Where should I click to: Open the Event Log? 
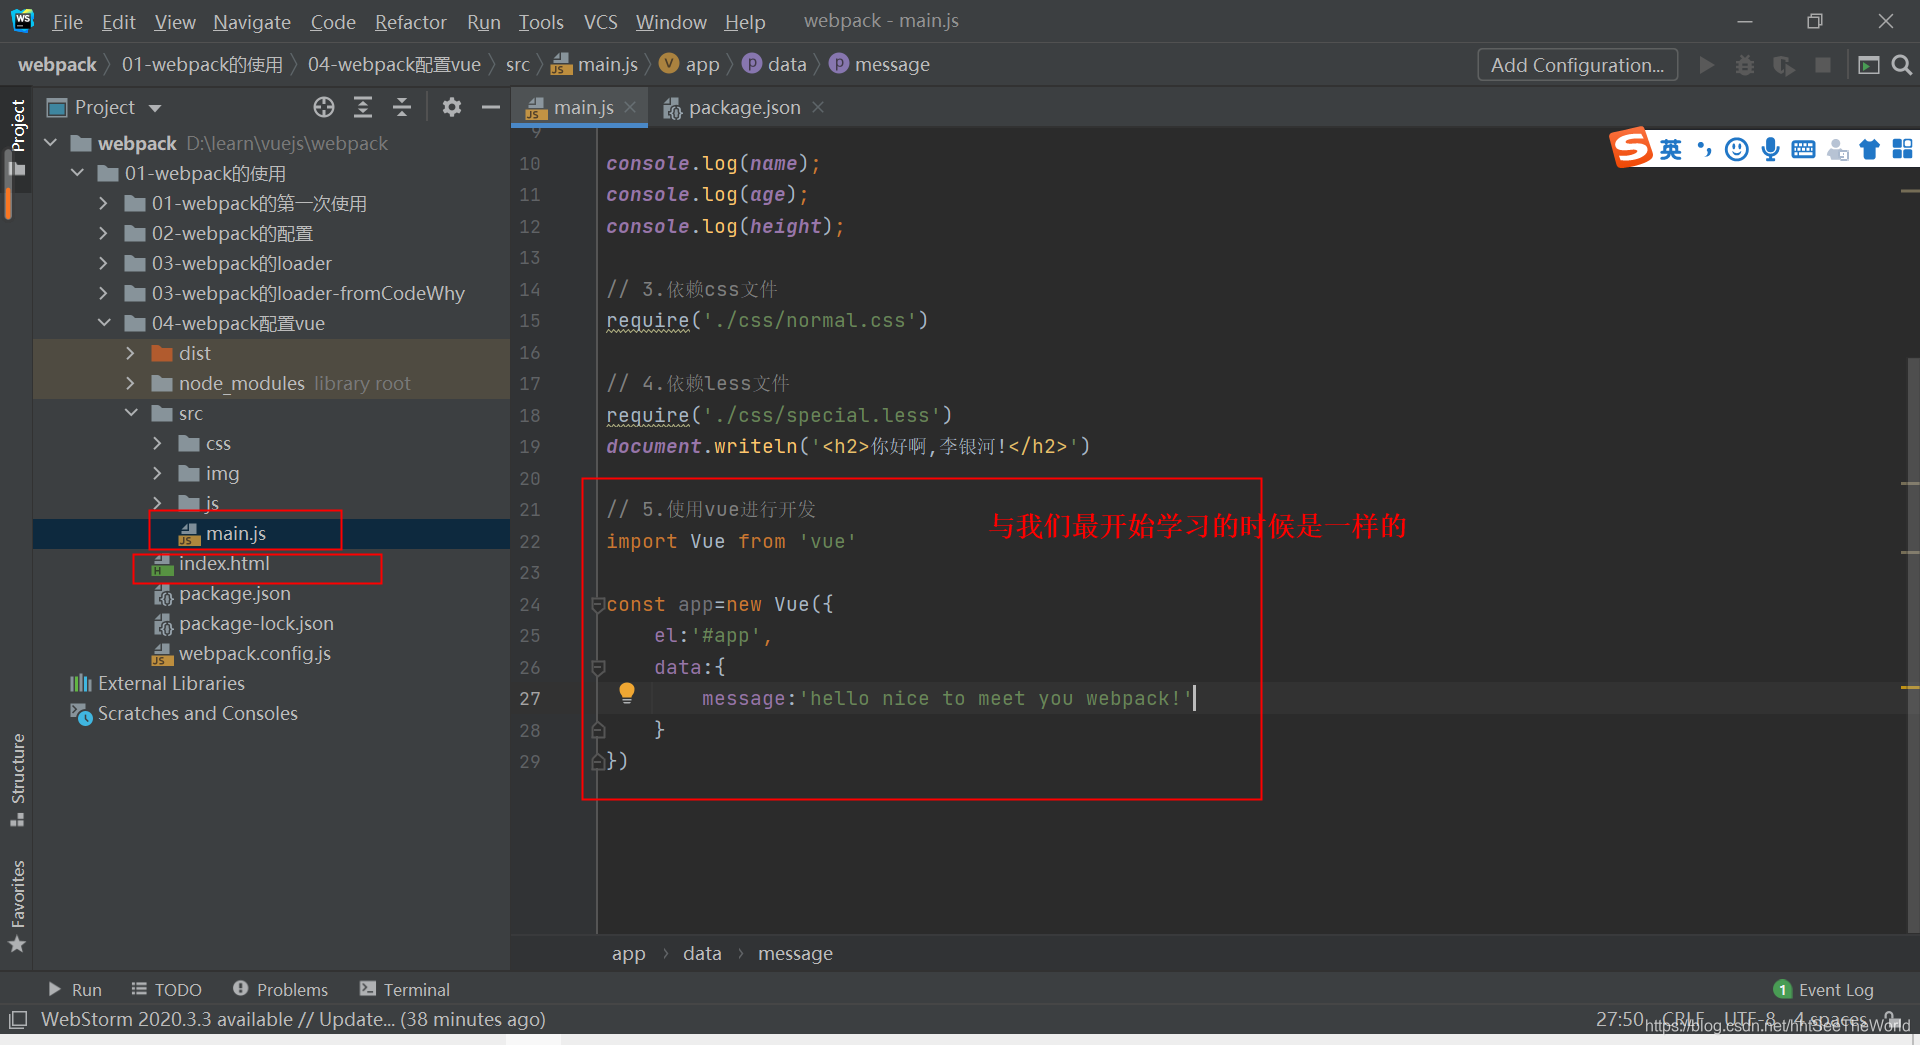[1823, 989]
